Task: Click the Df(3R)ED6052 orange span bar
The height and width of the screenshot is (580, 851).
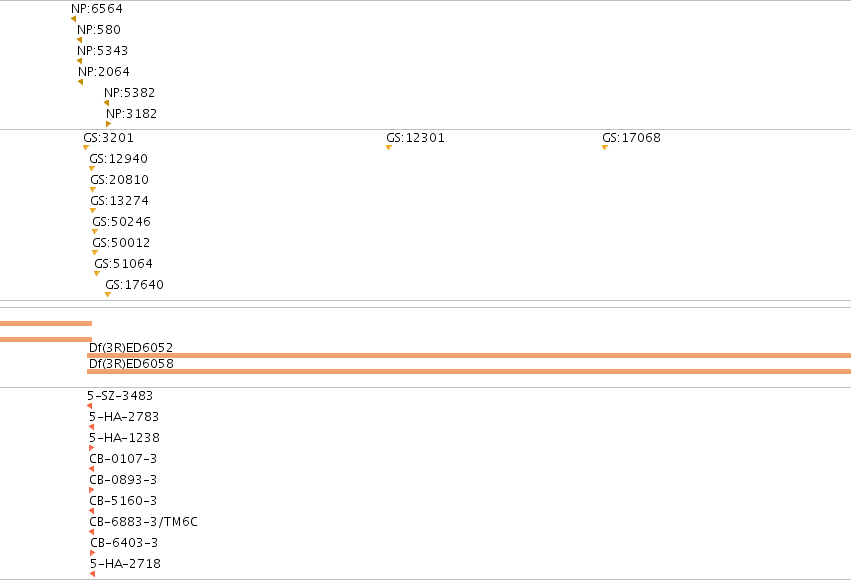Action: click(469, 355)
